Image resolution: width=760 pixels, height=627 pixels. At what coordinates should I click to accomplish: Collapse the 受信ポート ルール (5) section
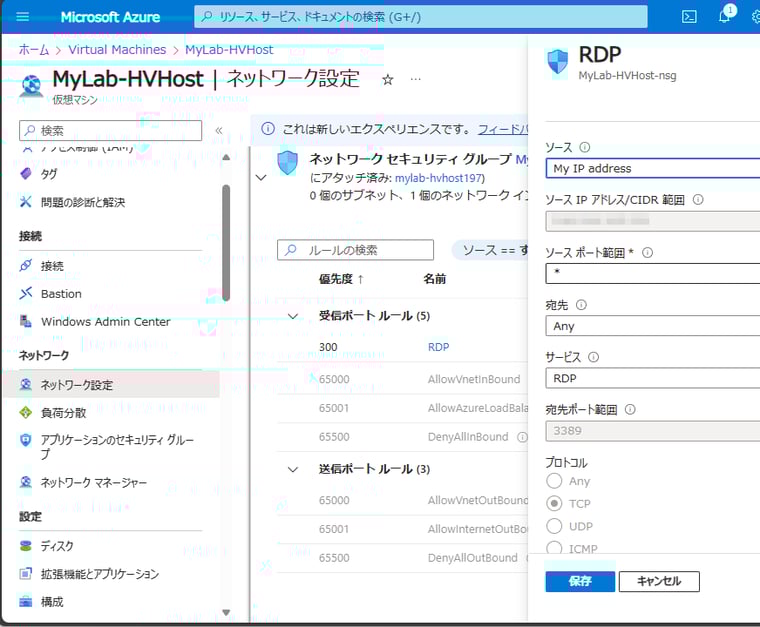[x=293, y=316]
